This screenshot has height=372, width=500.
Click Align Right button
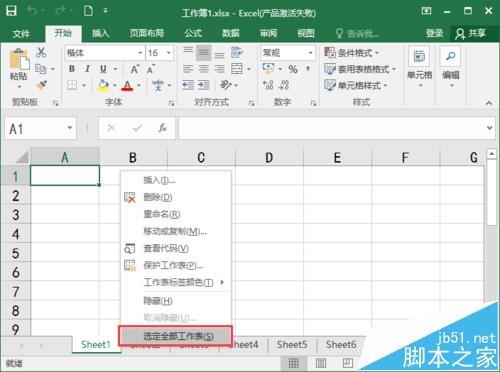[x=219, y=69]
